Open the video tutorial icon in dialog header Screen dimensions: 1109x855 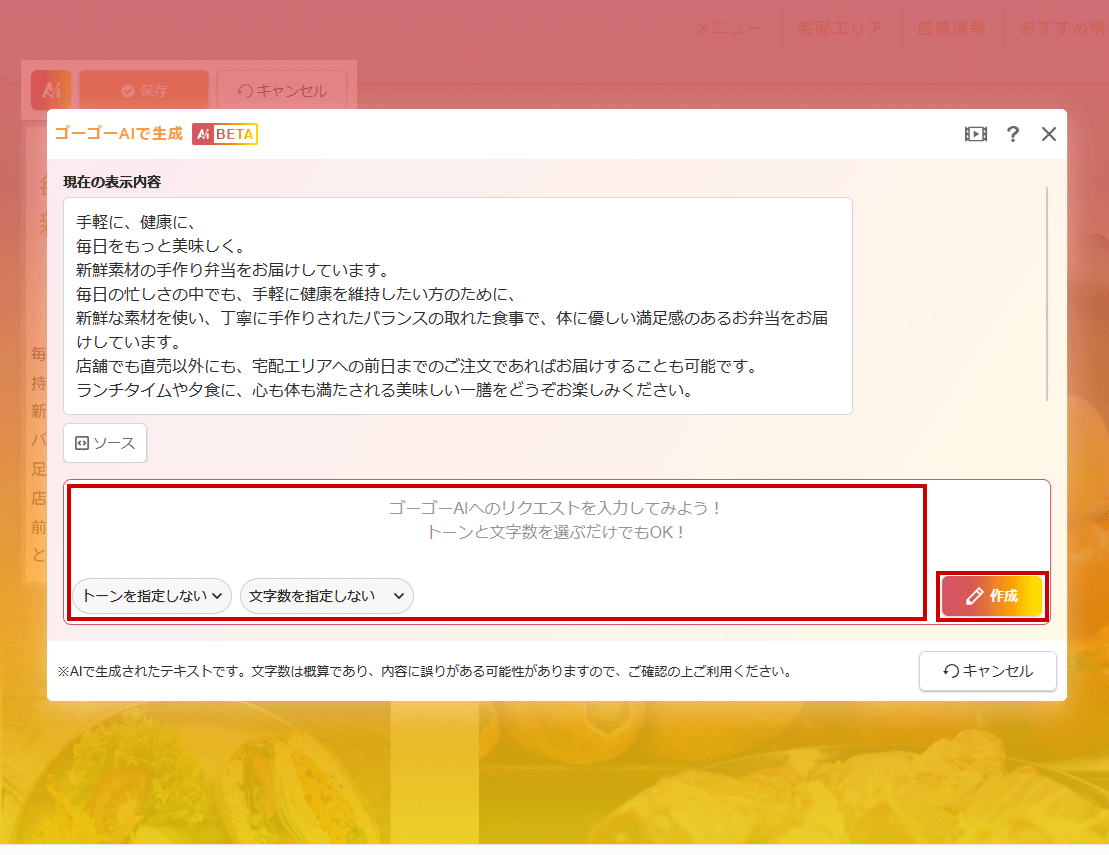975,134
